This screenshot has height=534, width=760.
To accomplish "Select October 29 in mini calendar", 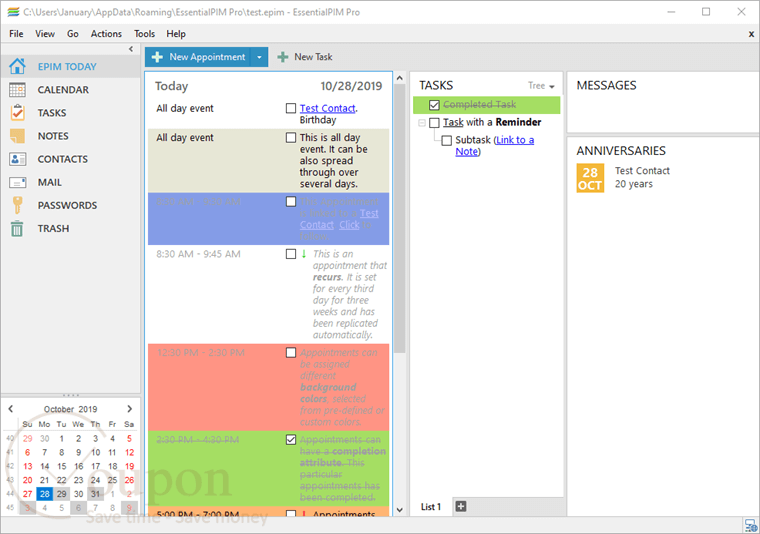I will 62,494.
